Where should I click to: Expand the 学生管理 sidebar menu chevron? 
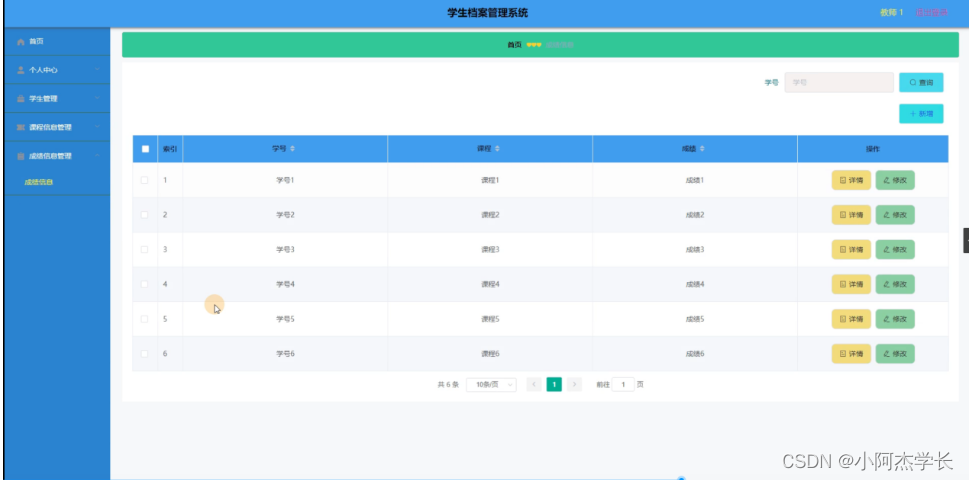[97, 98]
